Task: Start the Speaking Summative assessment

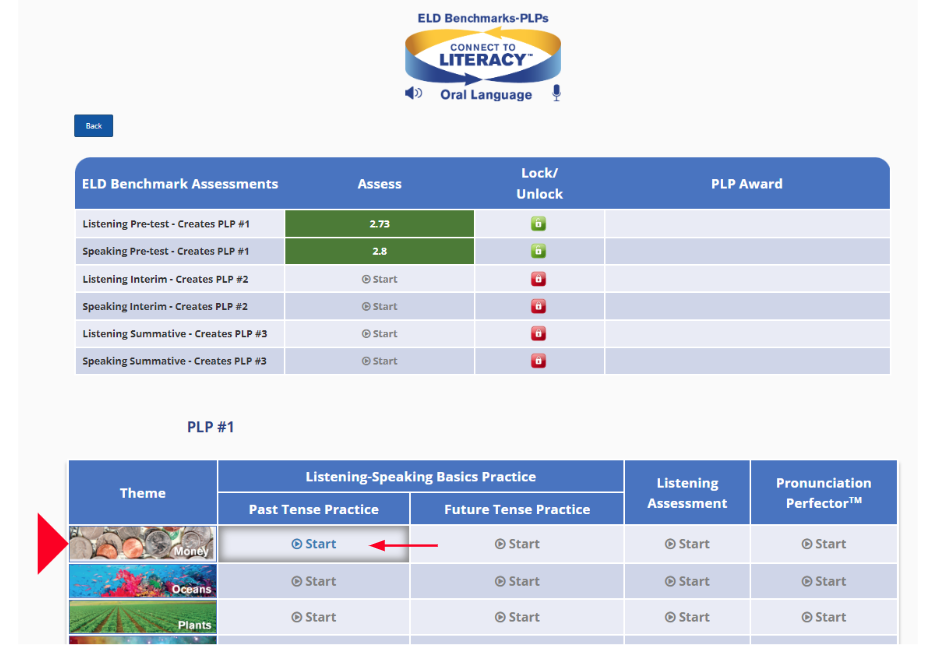Action: (379, 361)
